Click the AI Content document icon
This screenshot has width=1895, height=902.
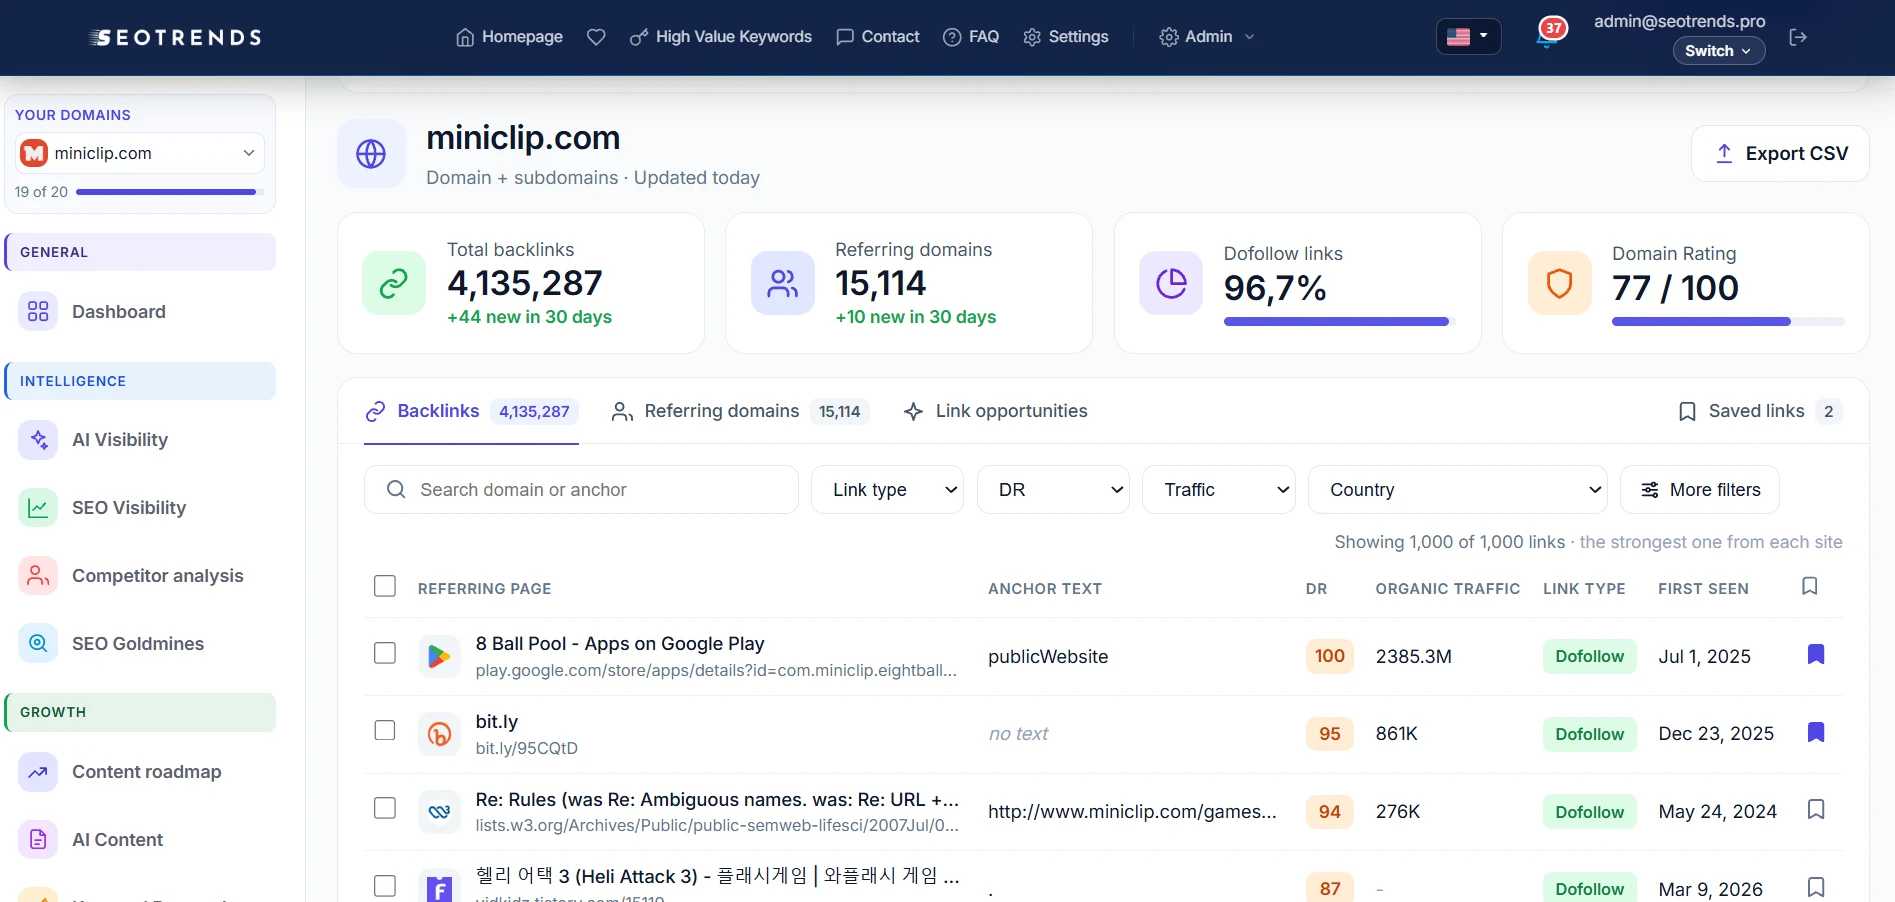pos(38,840)
